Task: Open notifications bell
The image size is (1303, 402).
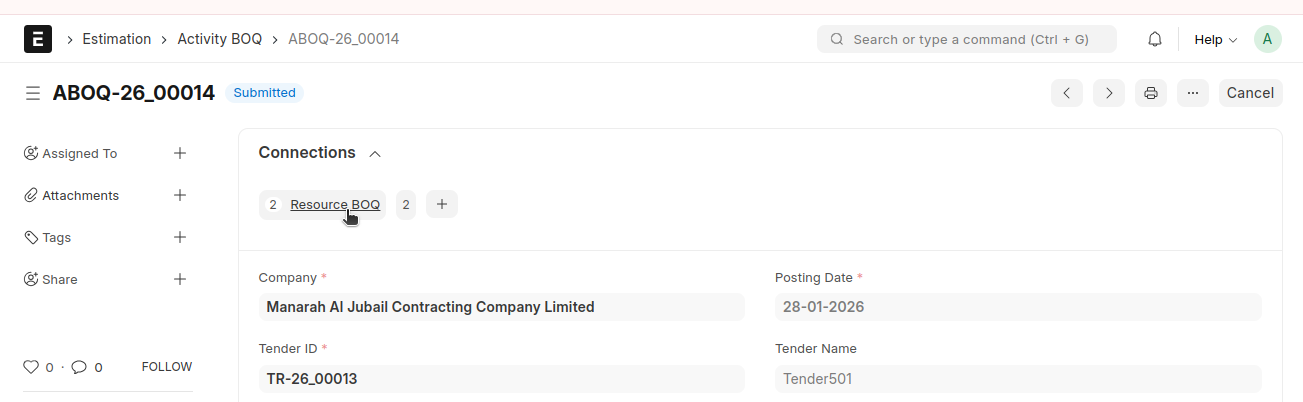Action: (x=1155, y=39)
